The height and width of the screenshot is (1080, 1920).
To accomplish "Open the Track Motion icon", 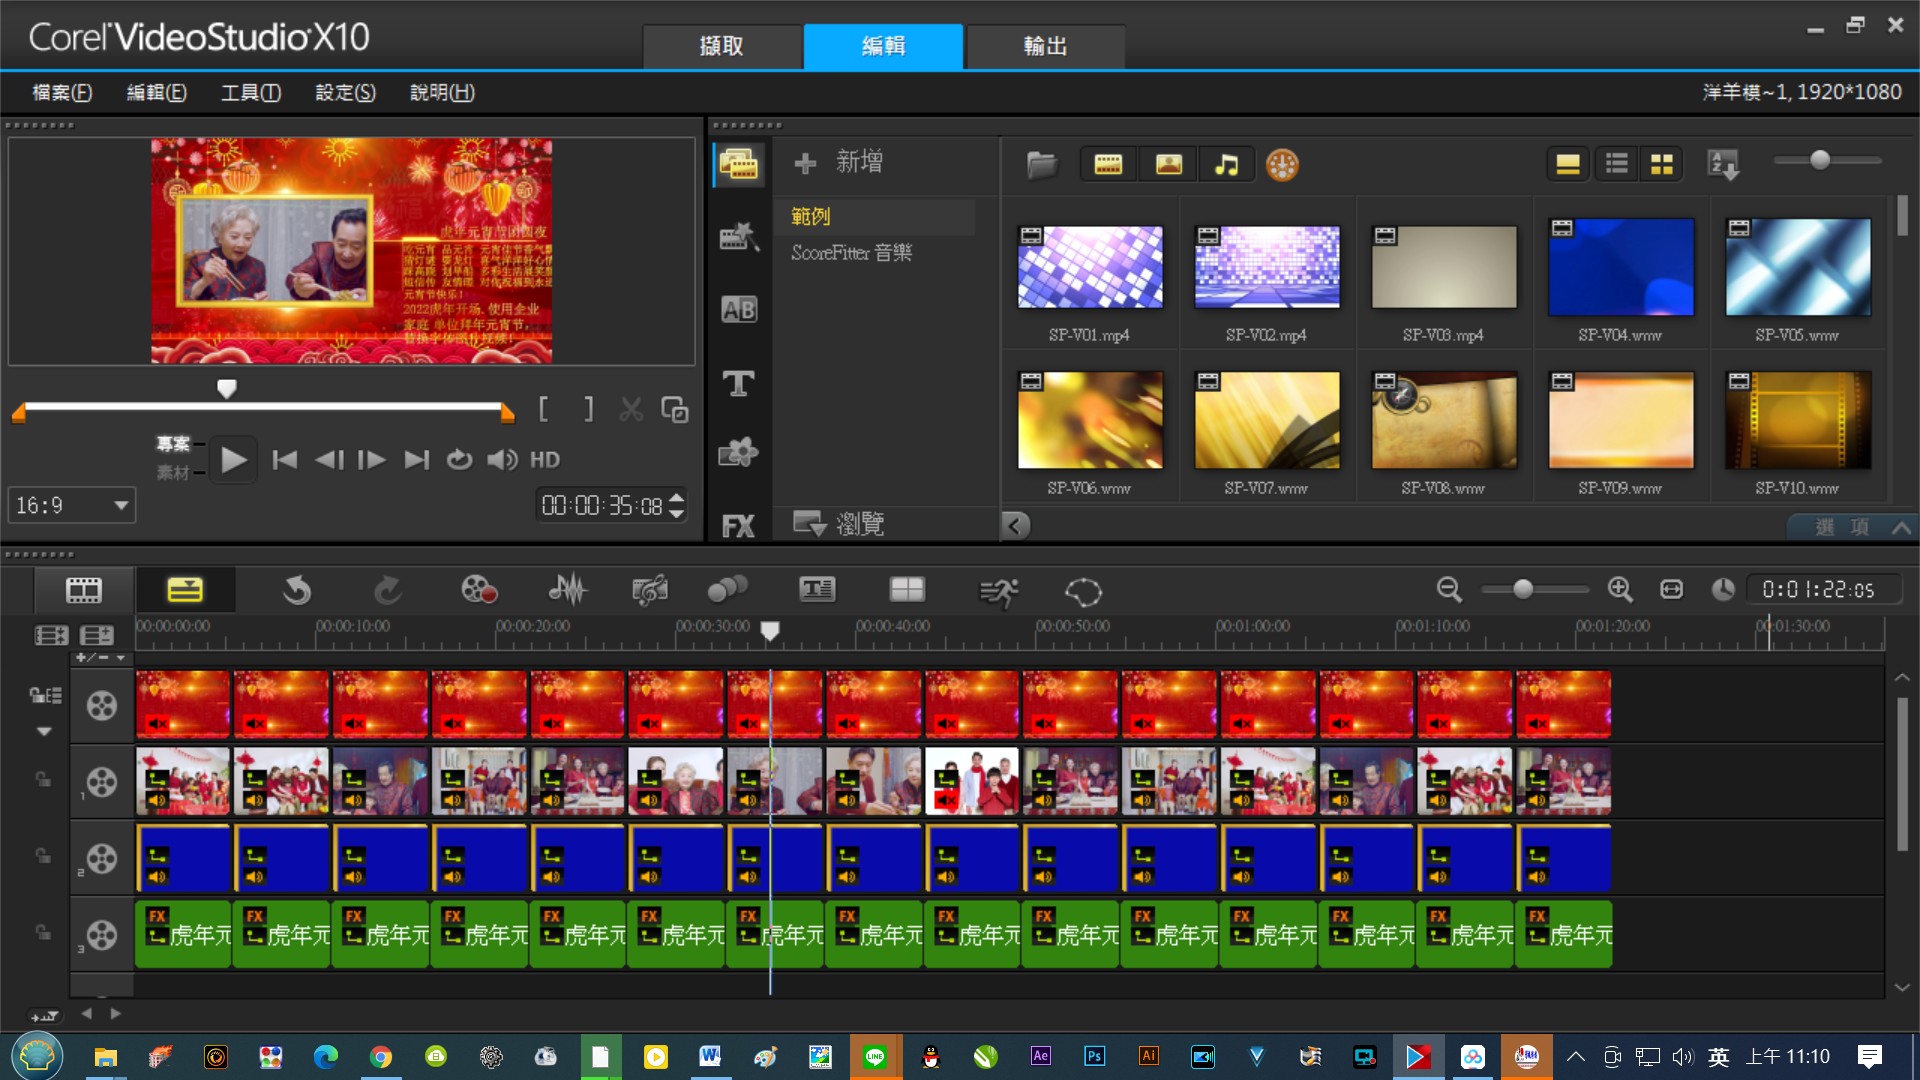I will tap(727, 591).
